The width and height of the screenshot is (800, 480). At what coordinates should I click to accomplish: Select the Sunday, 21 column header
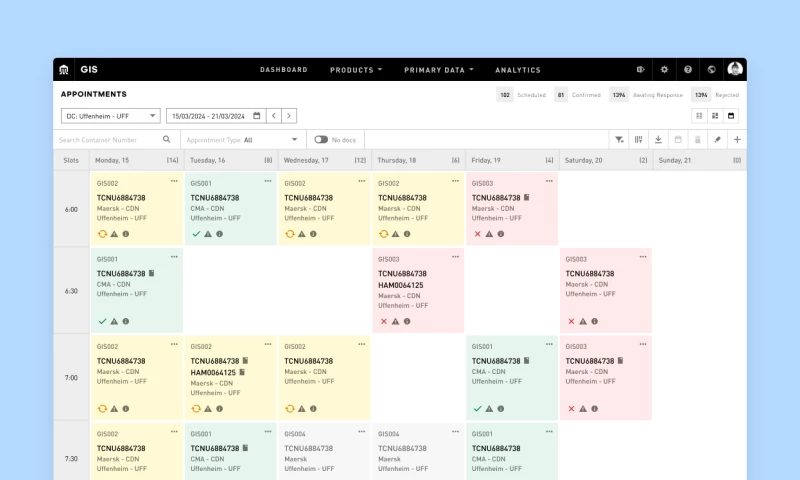tap(699, 160)
